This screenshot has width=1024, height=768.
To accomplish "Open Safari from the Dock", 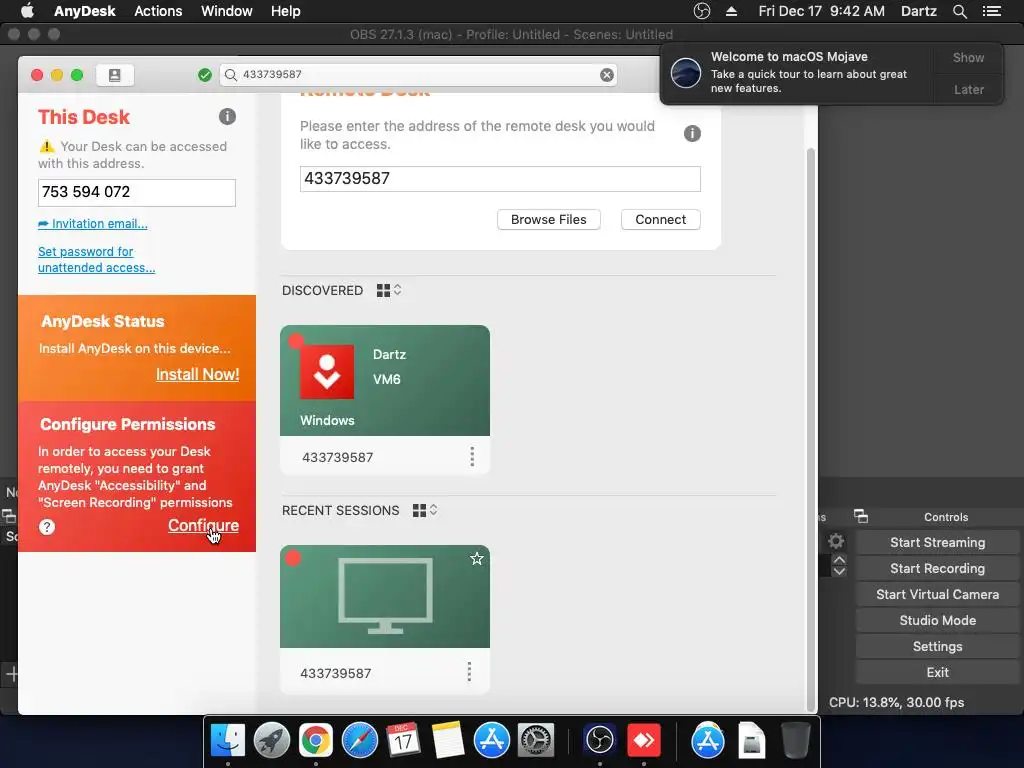I will tap(360, 741).
